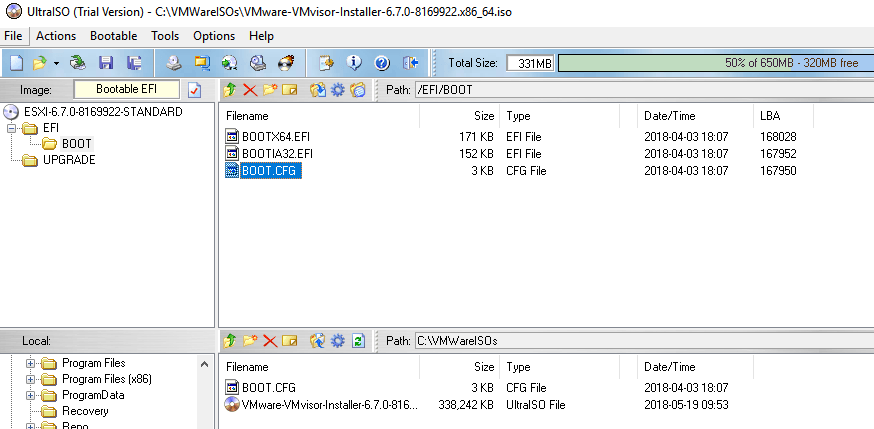Click the blue gear icon in image toolbar

click(x=338, y=90)
